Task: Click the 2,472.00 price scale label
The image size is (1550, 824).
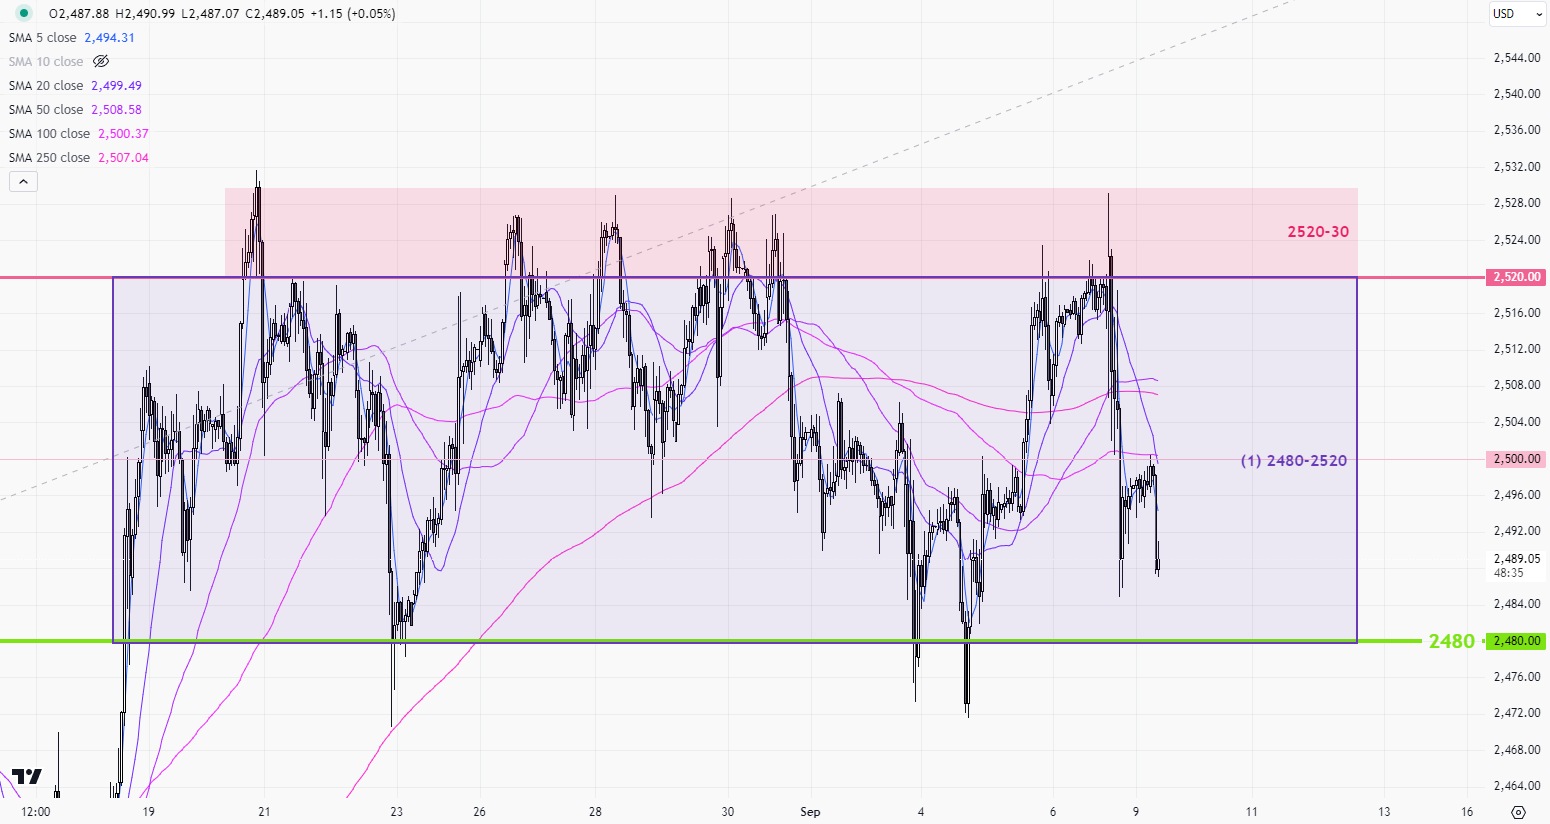Action: [1517, 713]
